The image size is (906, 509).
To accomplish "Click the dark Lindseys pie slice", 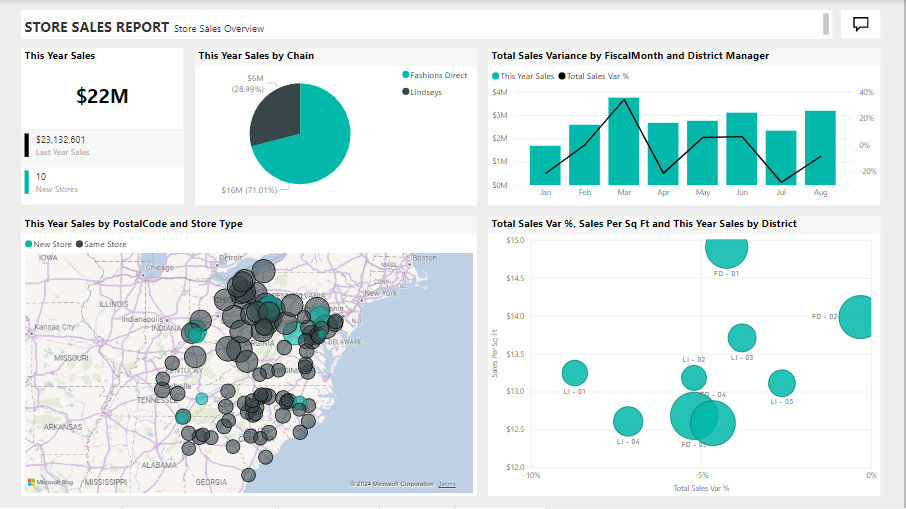I will point(276,113).
